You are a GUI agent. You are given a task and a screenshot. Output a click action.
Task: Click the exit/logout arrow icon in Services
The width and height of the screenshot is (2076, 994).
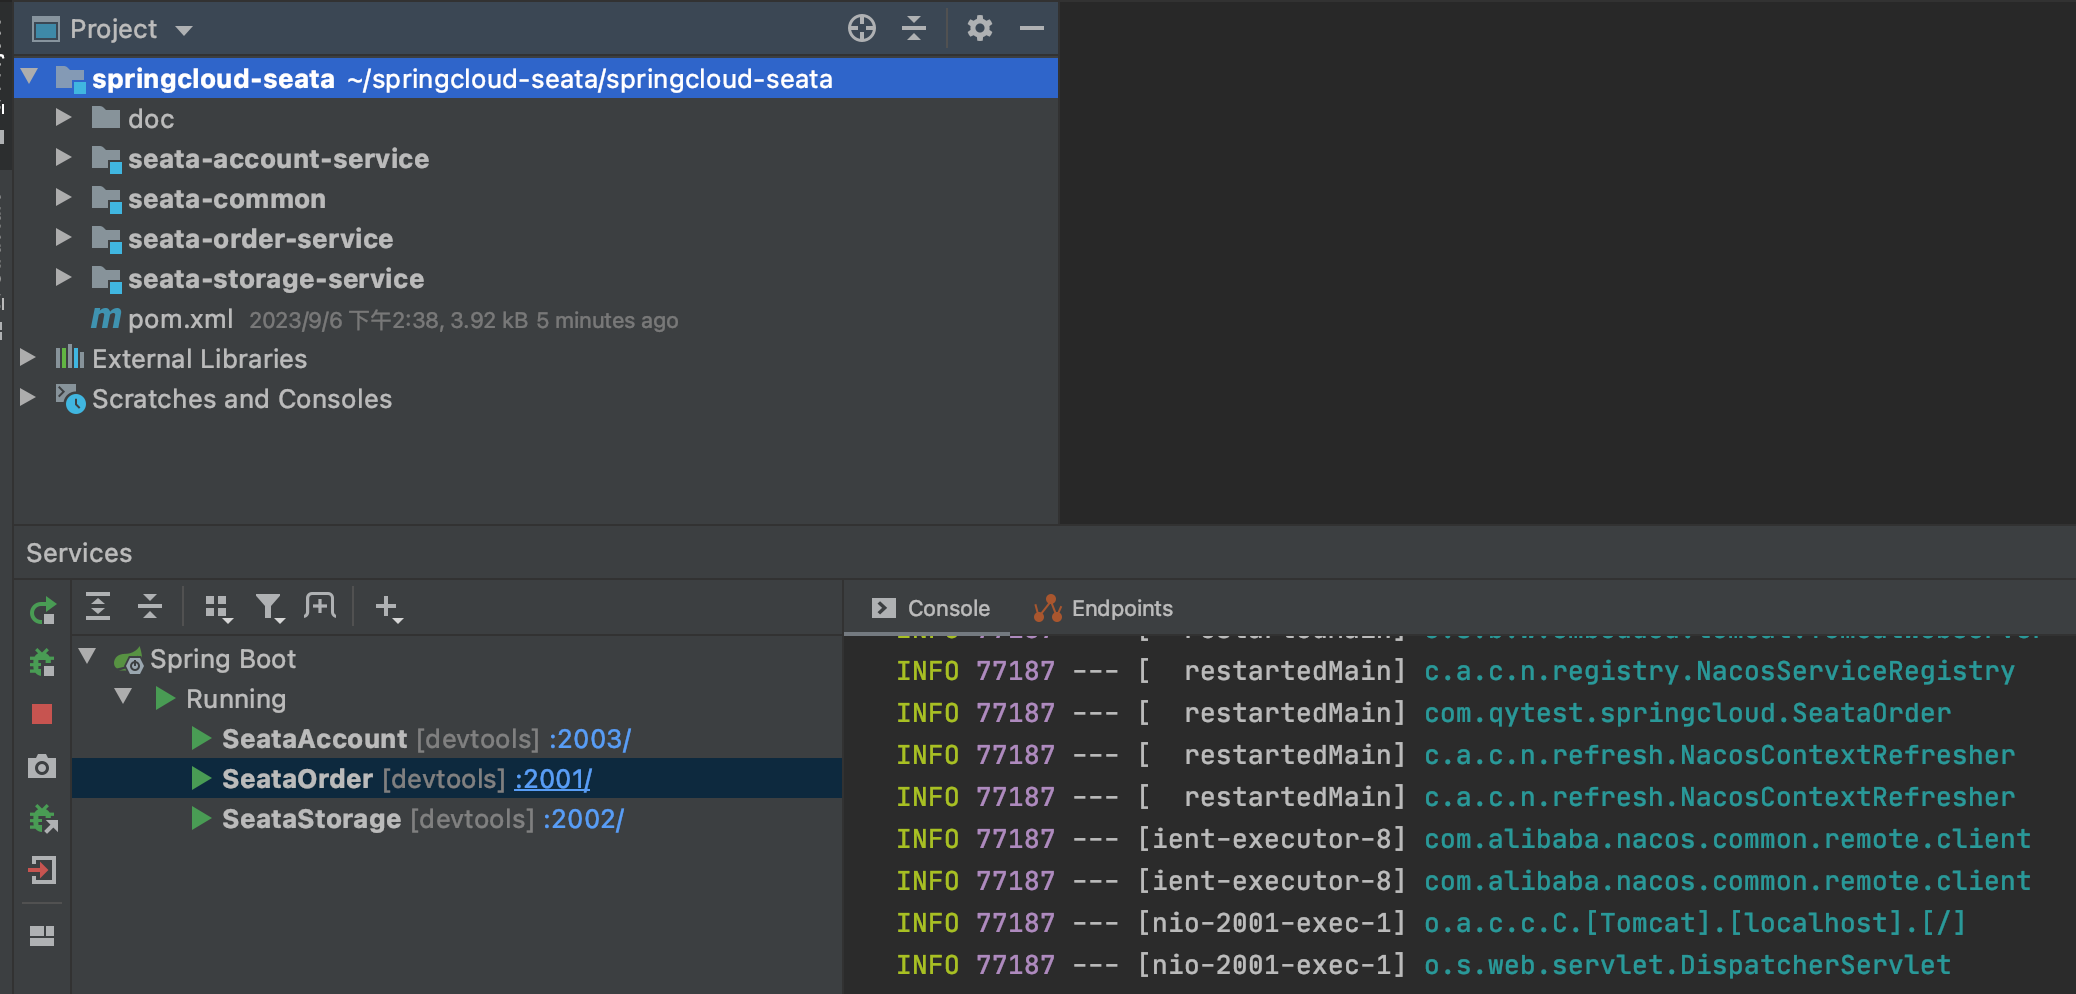[x=42, y=870]
